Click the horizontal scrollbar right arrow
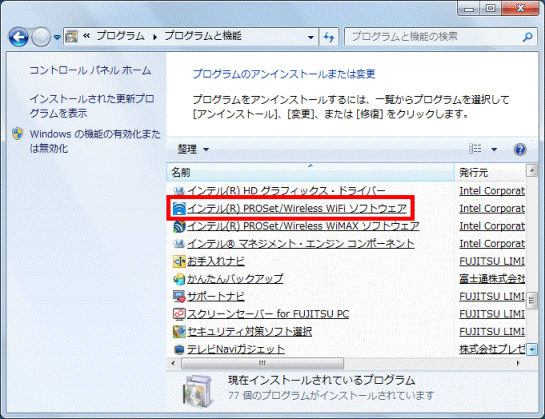545x419 pixels. [518, 363]
